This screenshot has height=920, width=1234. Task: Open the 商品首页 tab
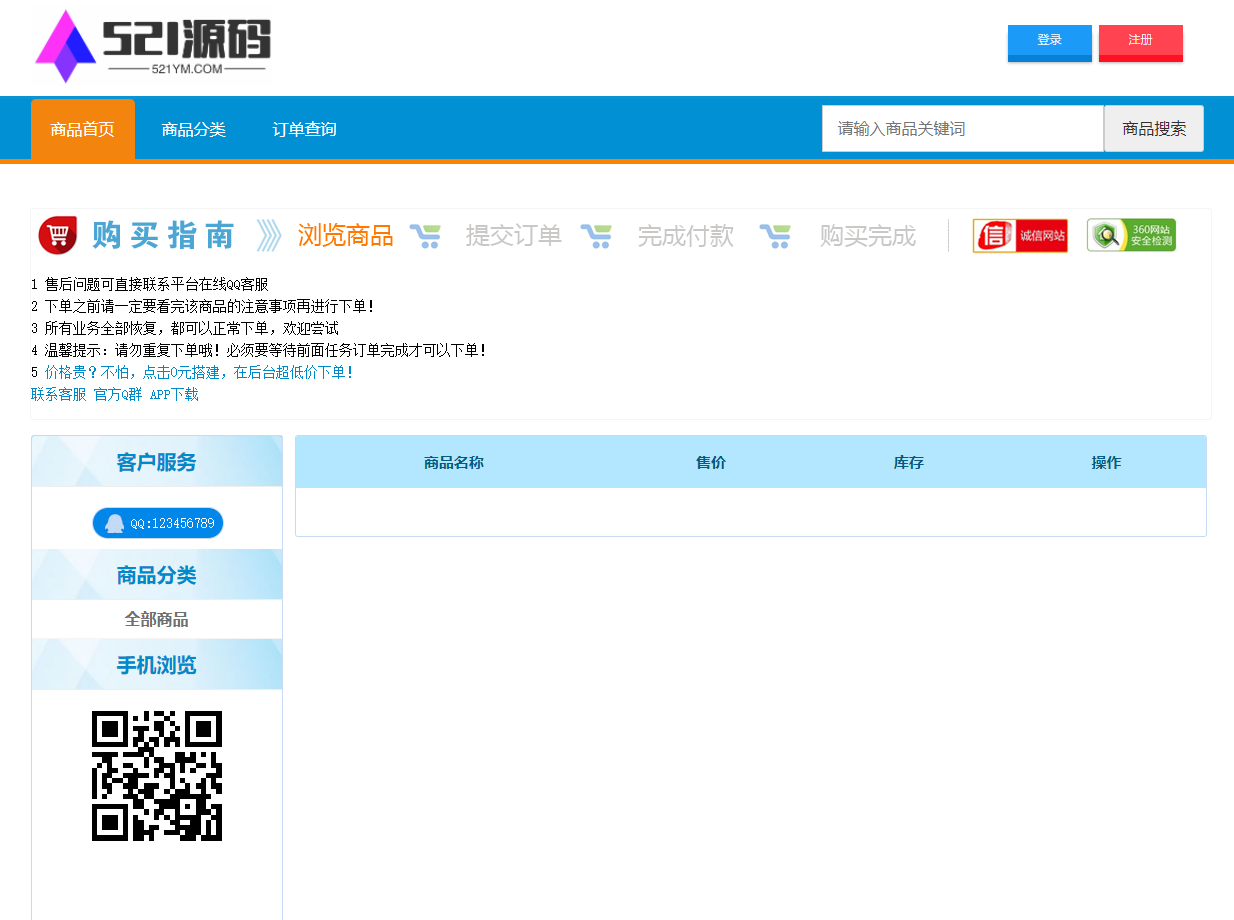click(83, 129)
